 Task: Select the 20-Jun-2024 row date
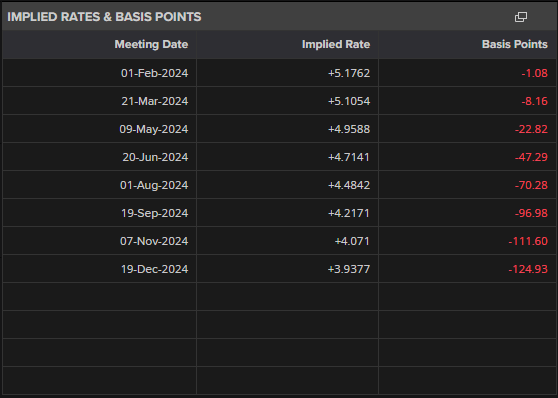[x=155, y=157]
